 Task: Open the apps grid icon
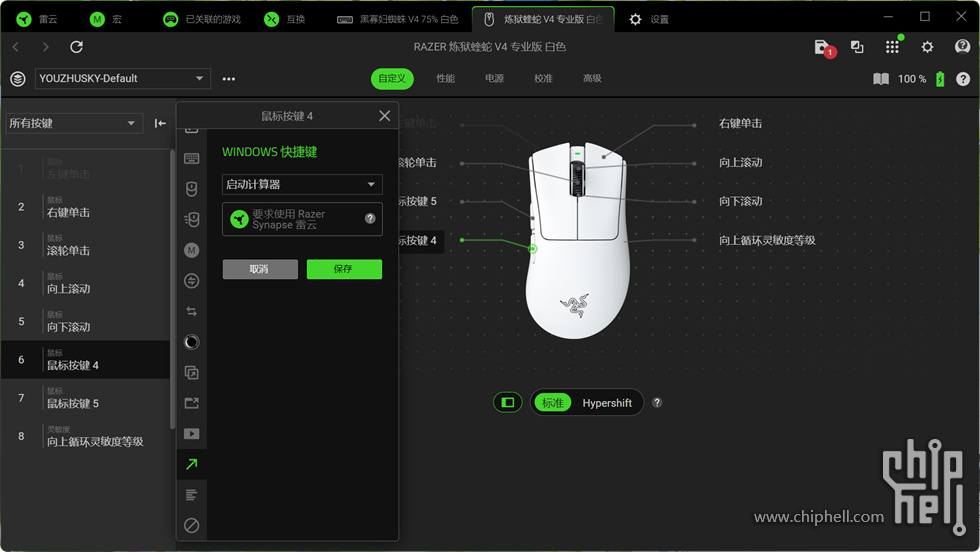coord(892,47)
